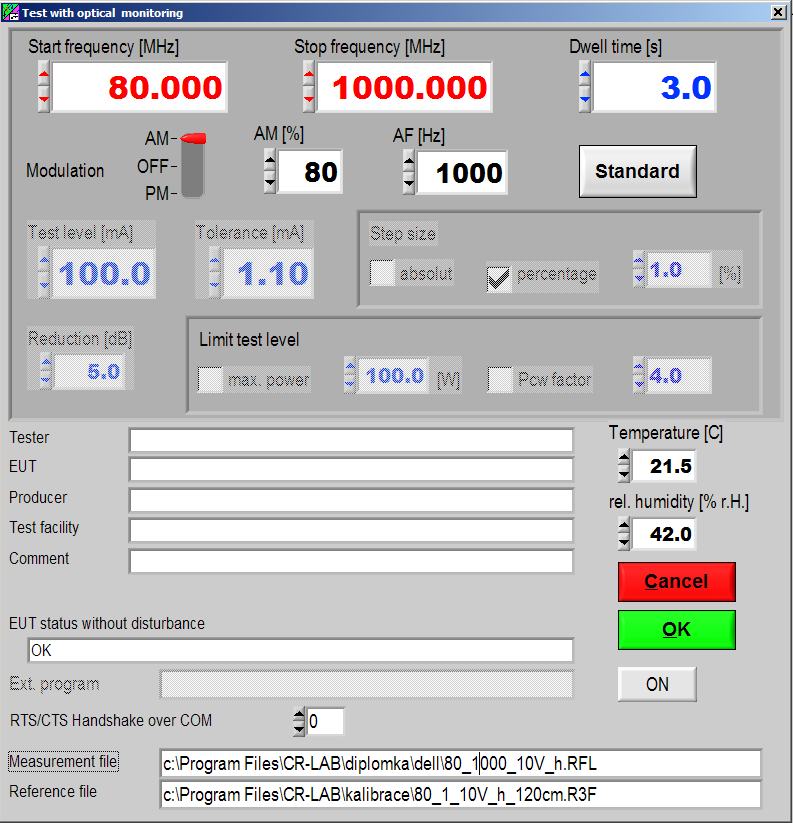Click the Standard button

click(638, 171)
